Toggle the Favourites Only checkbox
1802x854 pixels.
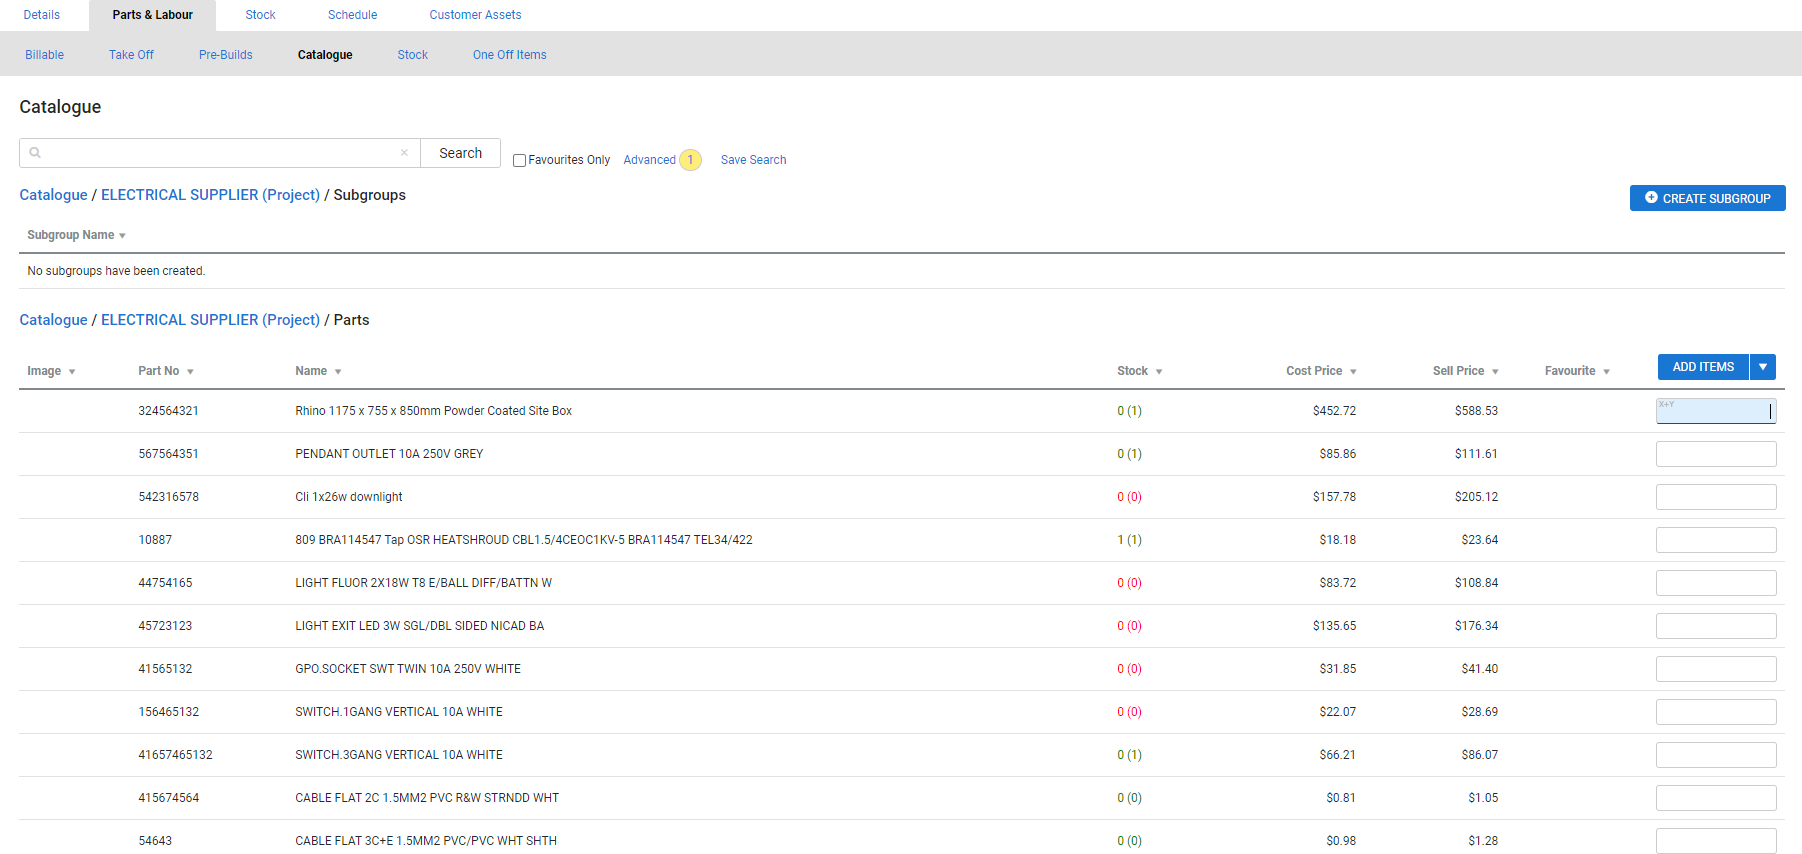click(519, 160)
